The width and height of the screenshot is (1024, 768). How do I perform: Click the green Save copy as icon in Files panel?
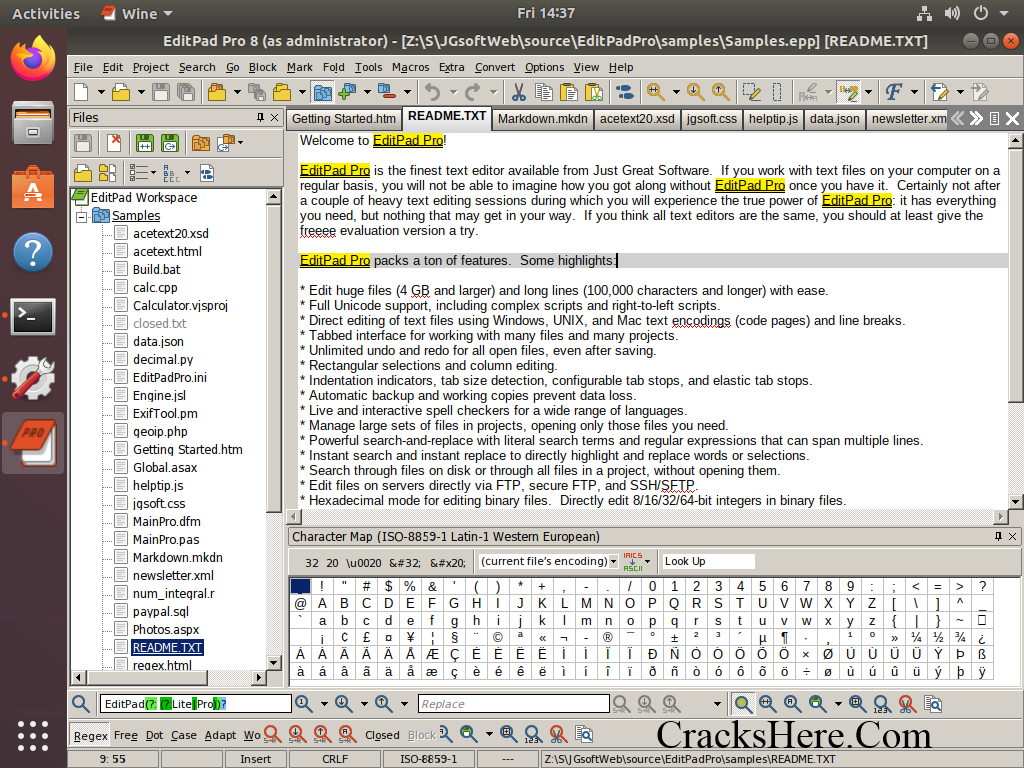tap(170, 142)
